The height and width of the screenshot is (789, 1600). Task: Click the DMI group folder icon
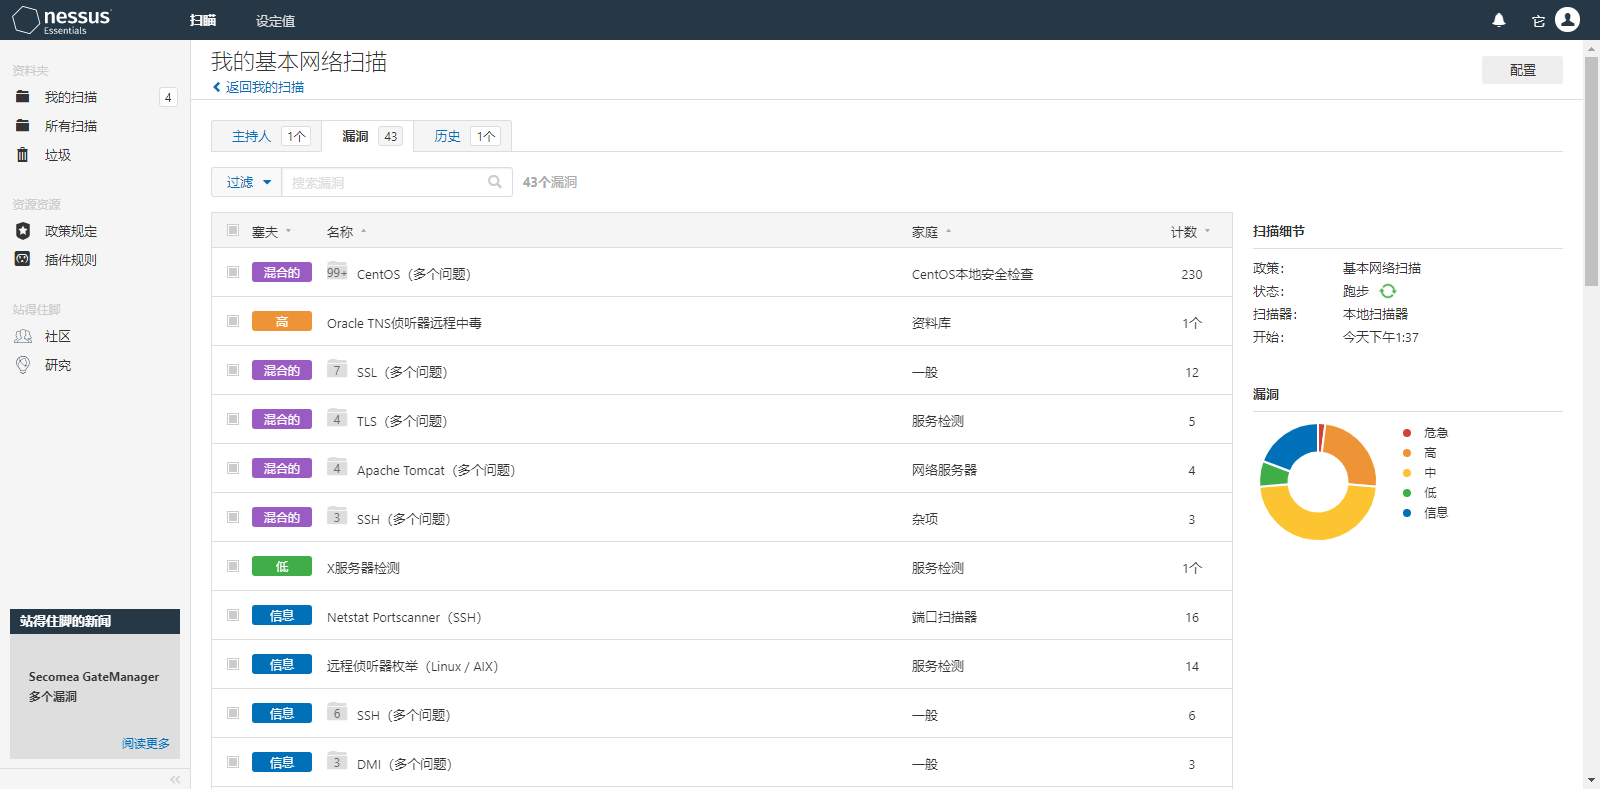point(337,761)
